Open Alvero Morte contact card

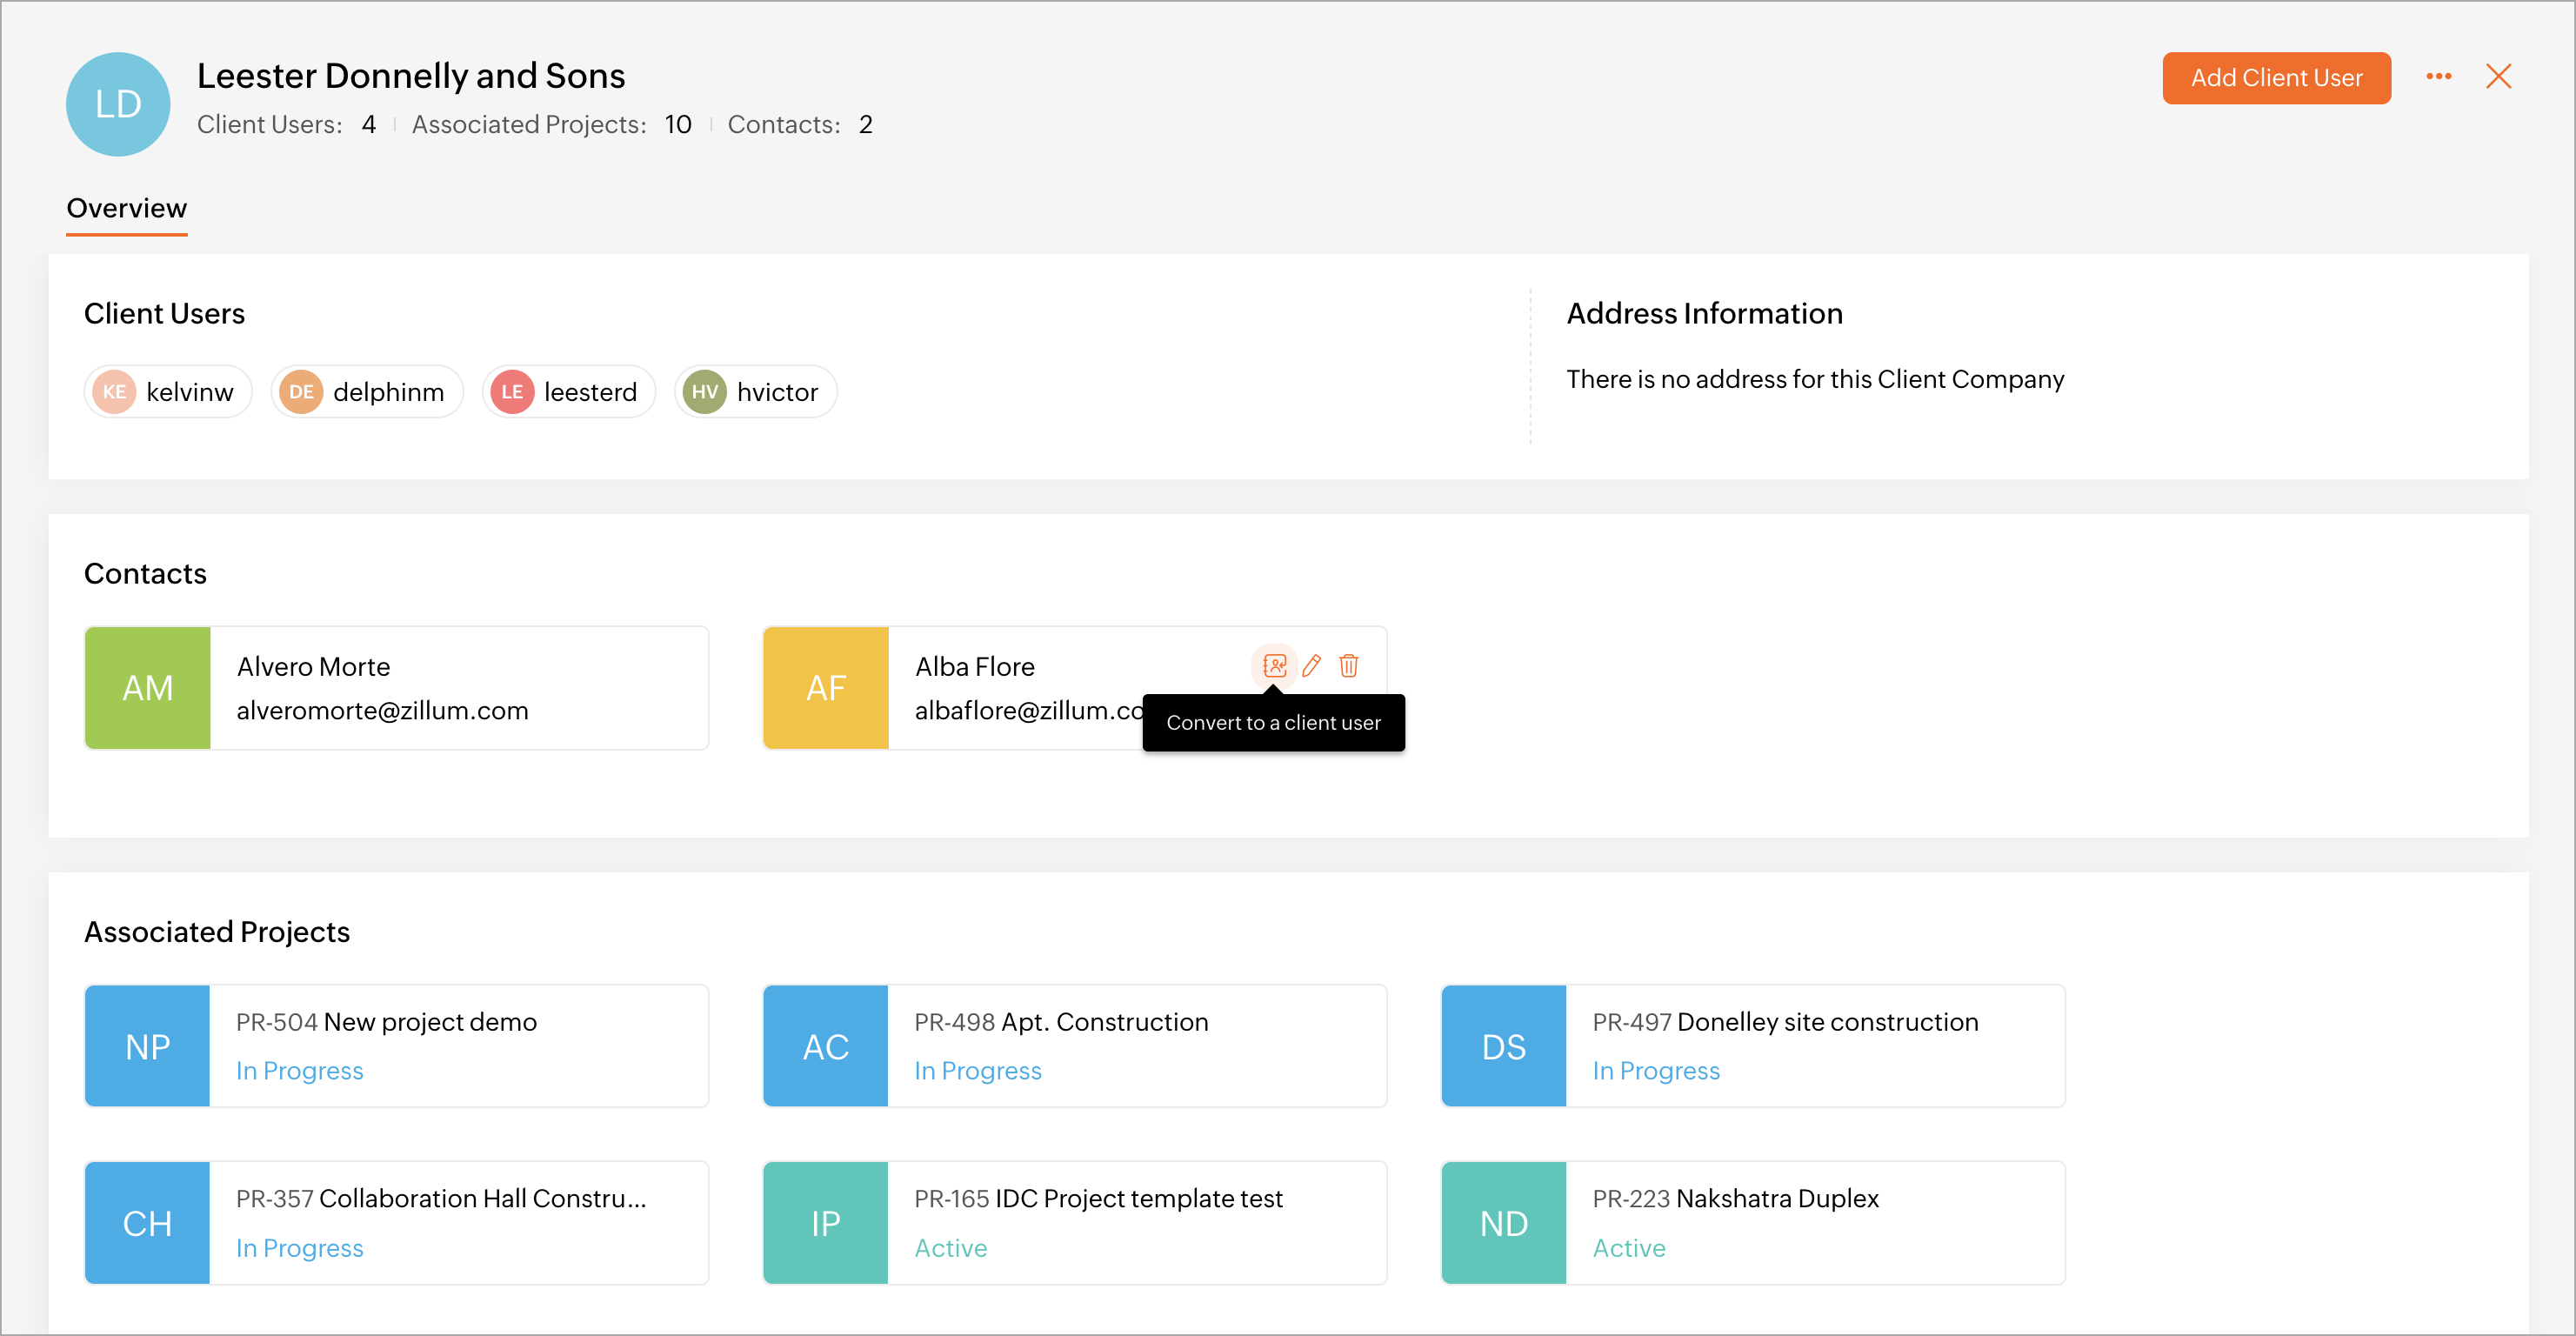click(396, 688)
